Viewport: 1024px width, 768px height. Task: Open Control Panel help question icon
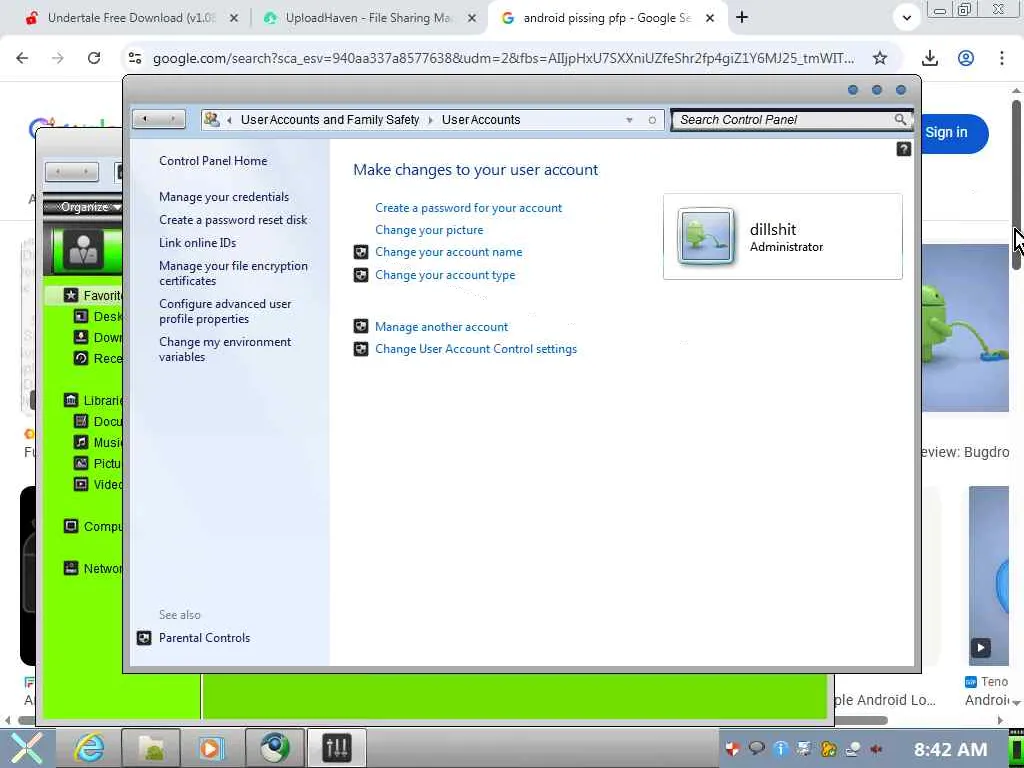pyautogui.click(x=903, y=149)
